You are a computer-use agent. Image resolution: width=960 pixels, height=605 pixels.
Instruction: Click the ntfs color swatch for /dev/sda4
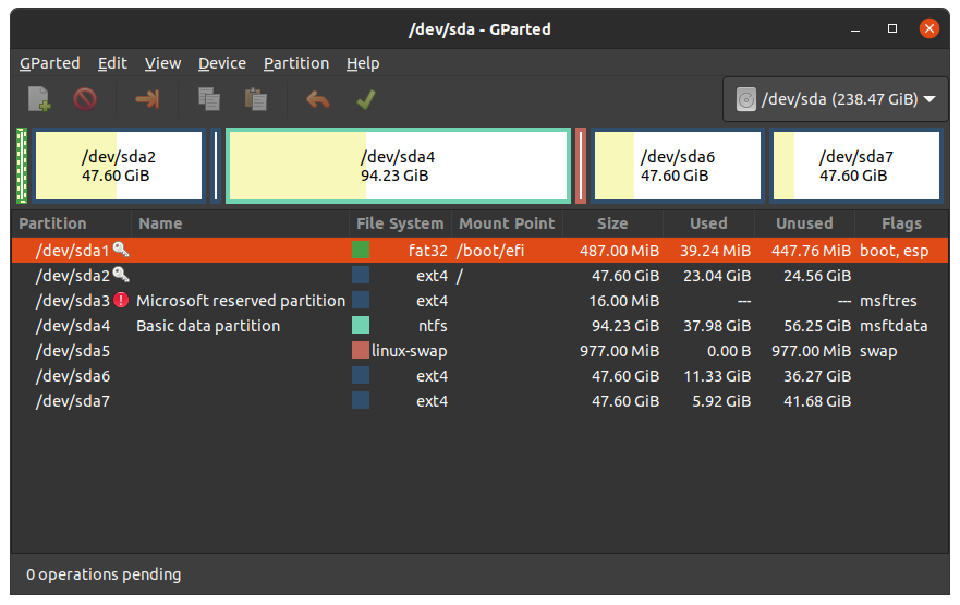(360, 325)
